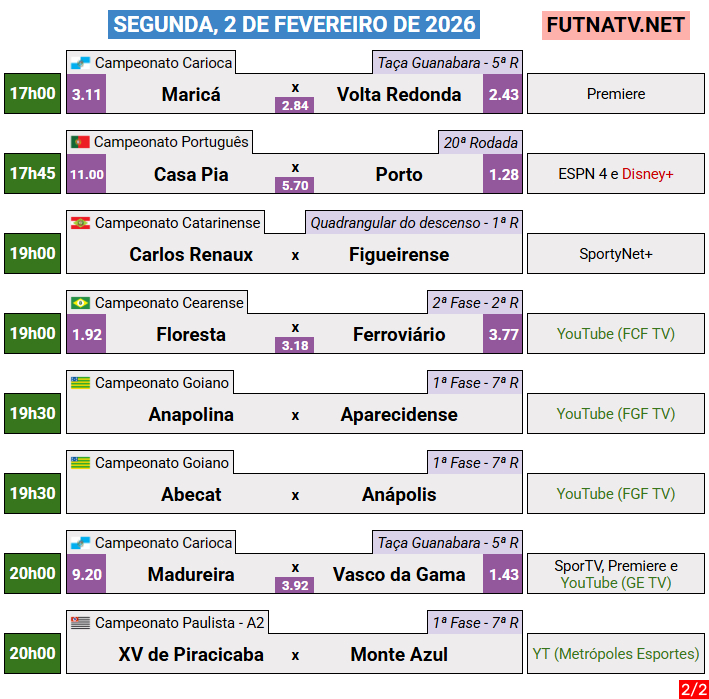Choose the 5.70 draw odds for Casa Pia x Porto

click(x=295, y=185)
